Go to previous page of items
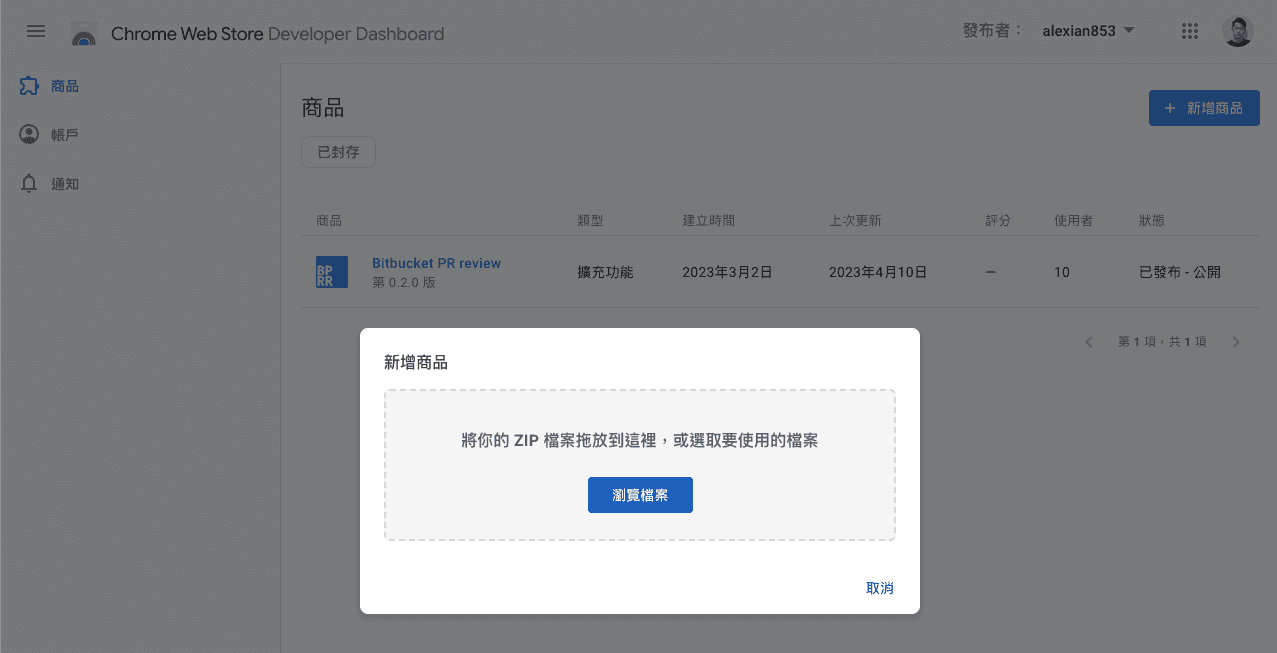This screenshot has width=1277, height=653. tap(1089, 342)
